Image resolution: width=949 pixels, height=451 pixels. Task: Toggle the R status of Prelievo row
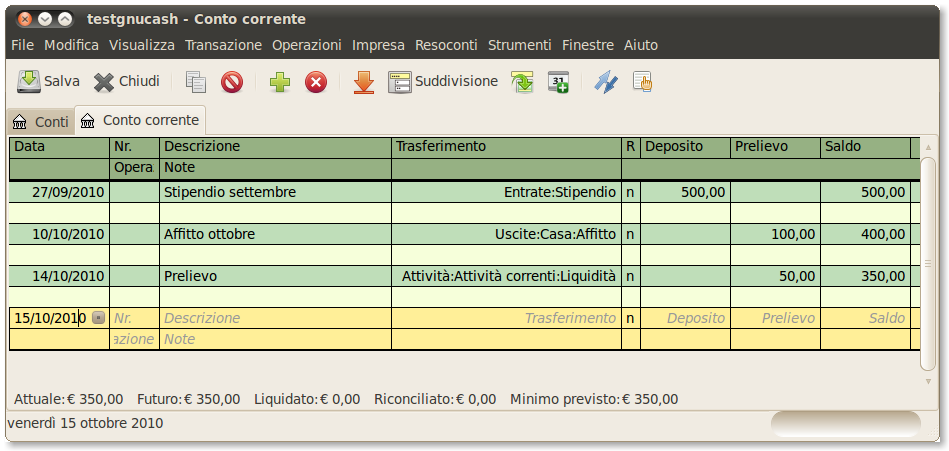[630, 276]
